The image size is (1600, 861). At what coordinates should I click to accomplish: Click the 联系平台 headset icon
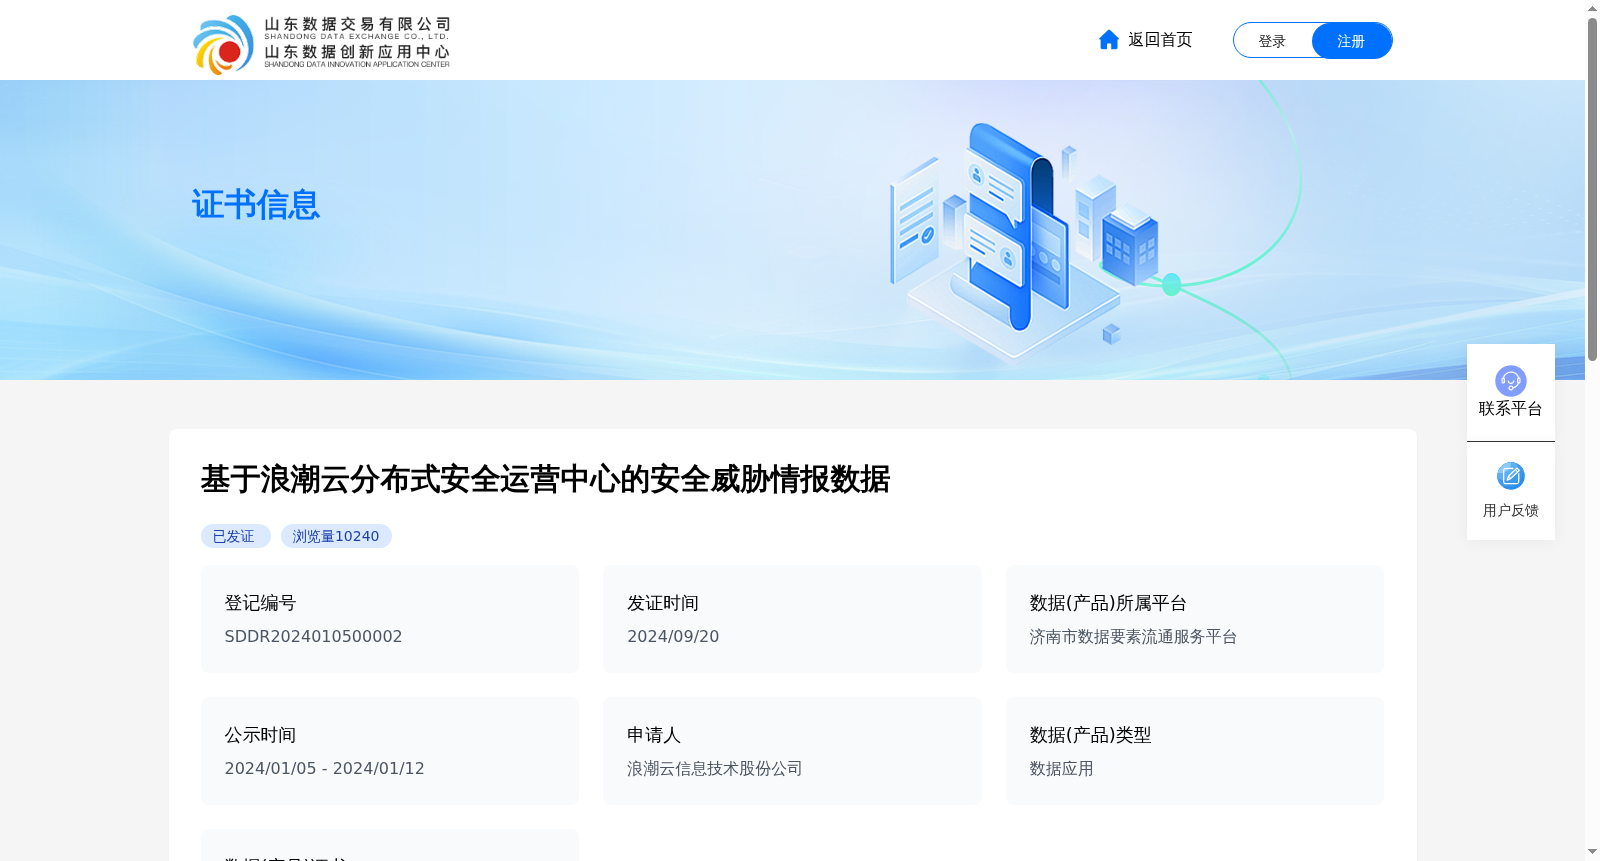tap(1510, 380)
